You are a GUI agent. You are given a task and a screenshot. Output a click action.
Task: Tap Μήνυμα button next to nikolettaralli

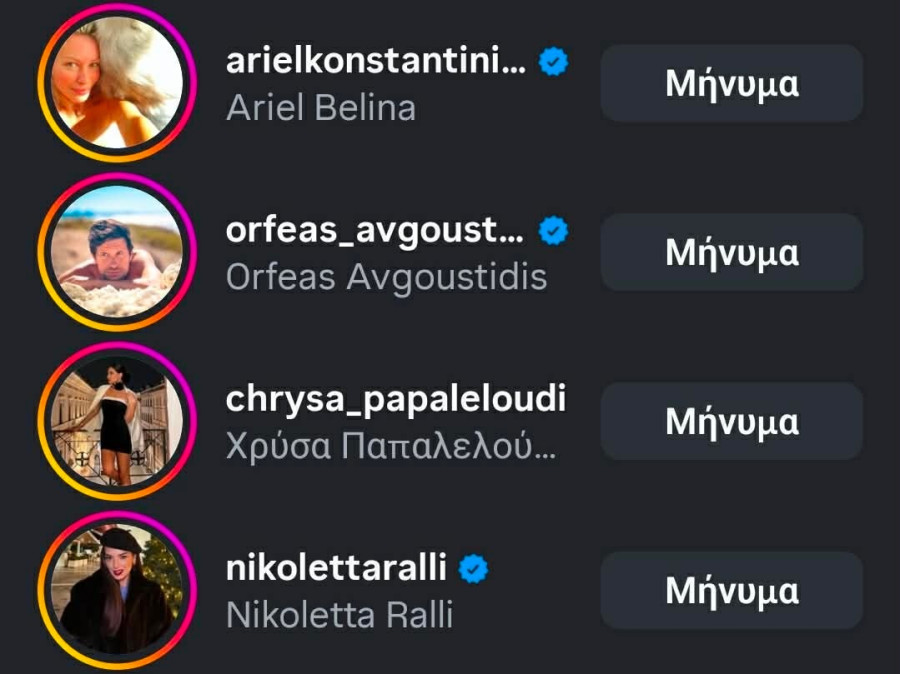click(732, 590)
